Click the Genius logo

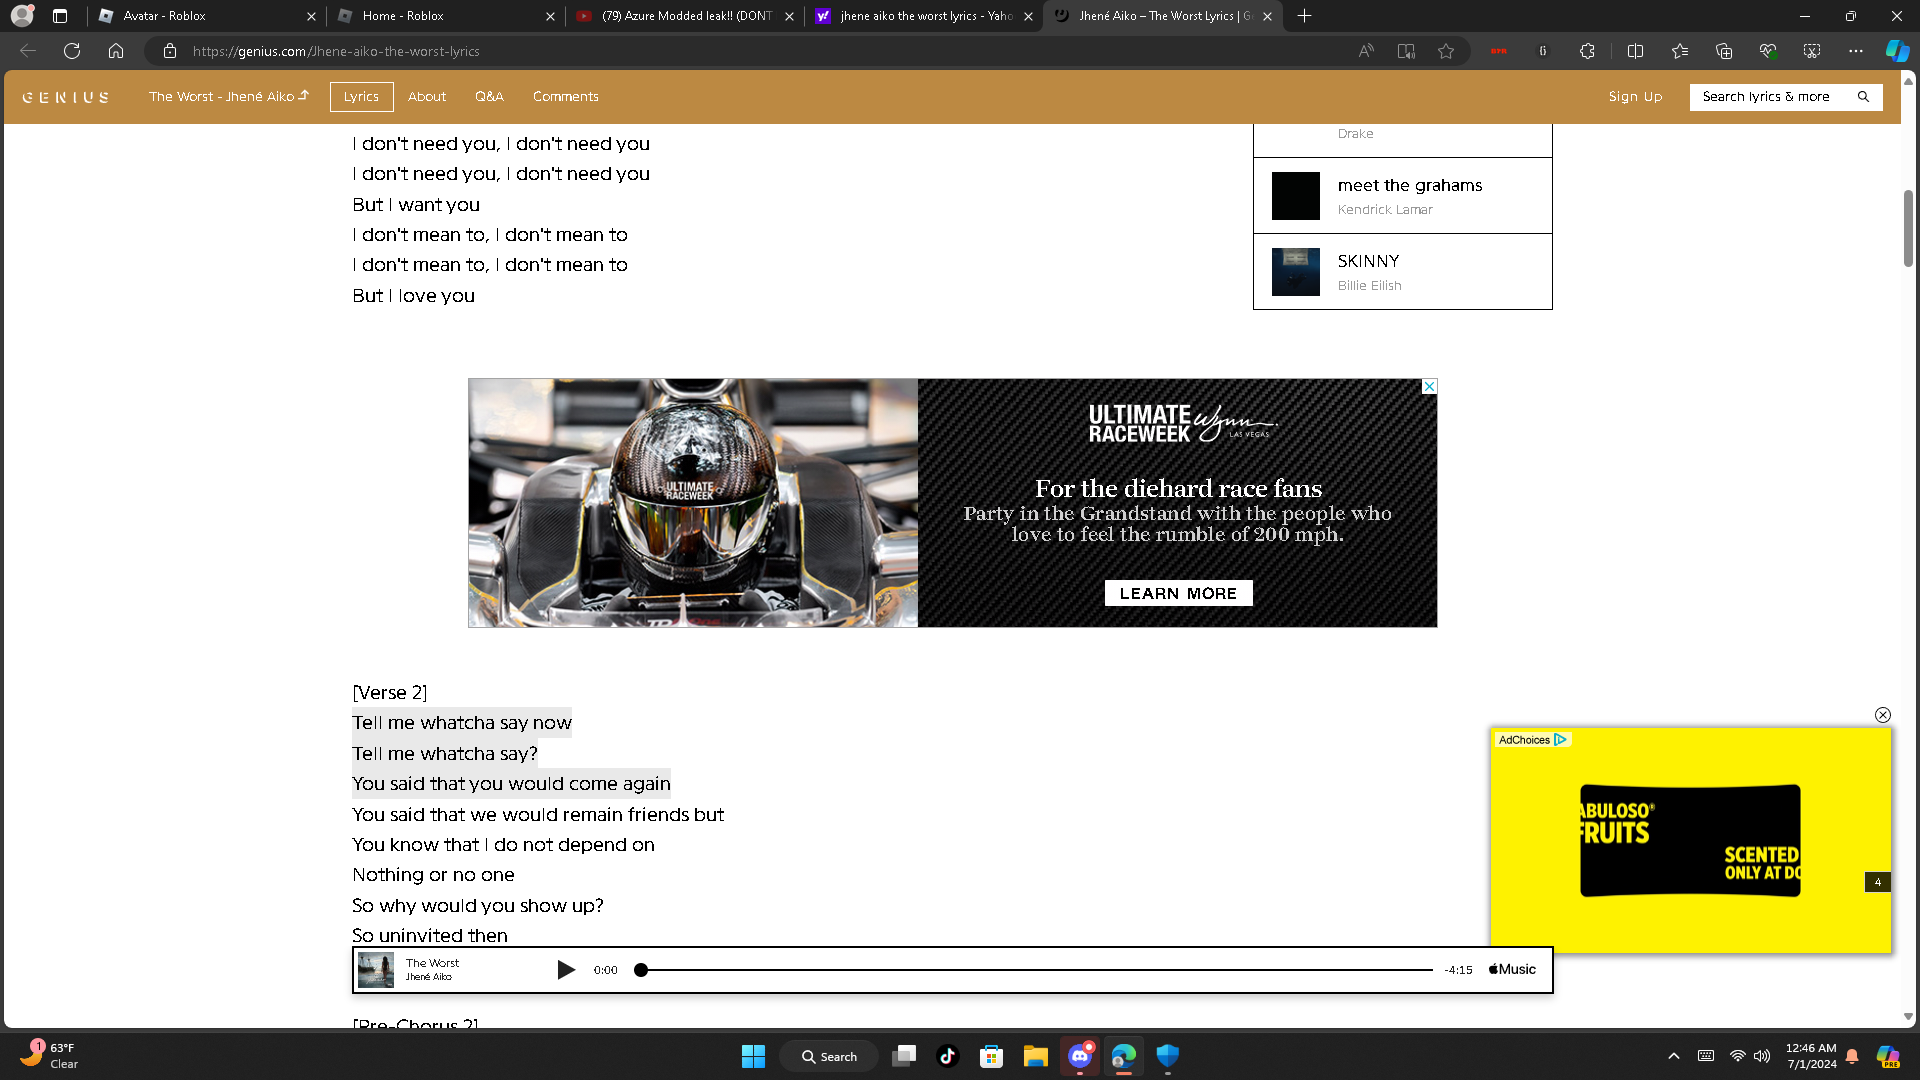click(x=66, y=97)
